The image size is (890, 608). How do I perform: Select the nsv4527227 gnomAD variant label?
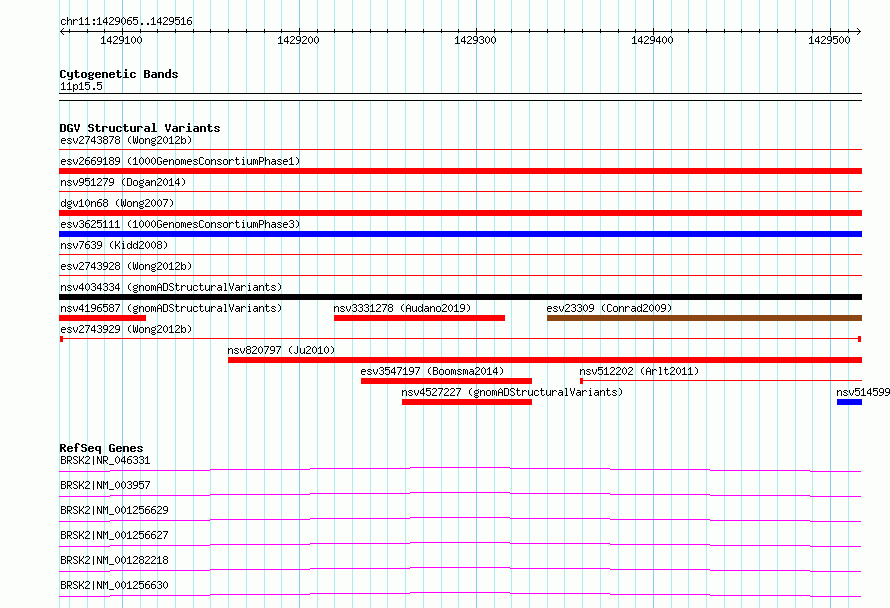point(512,392)
